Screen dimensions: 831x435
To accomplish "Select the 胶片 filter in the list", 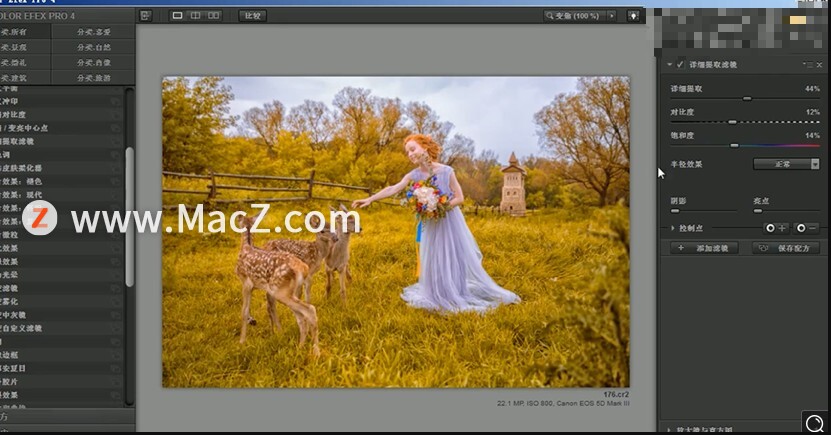I will pos(61,381).
